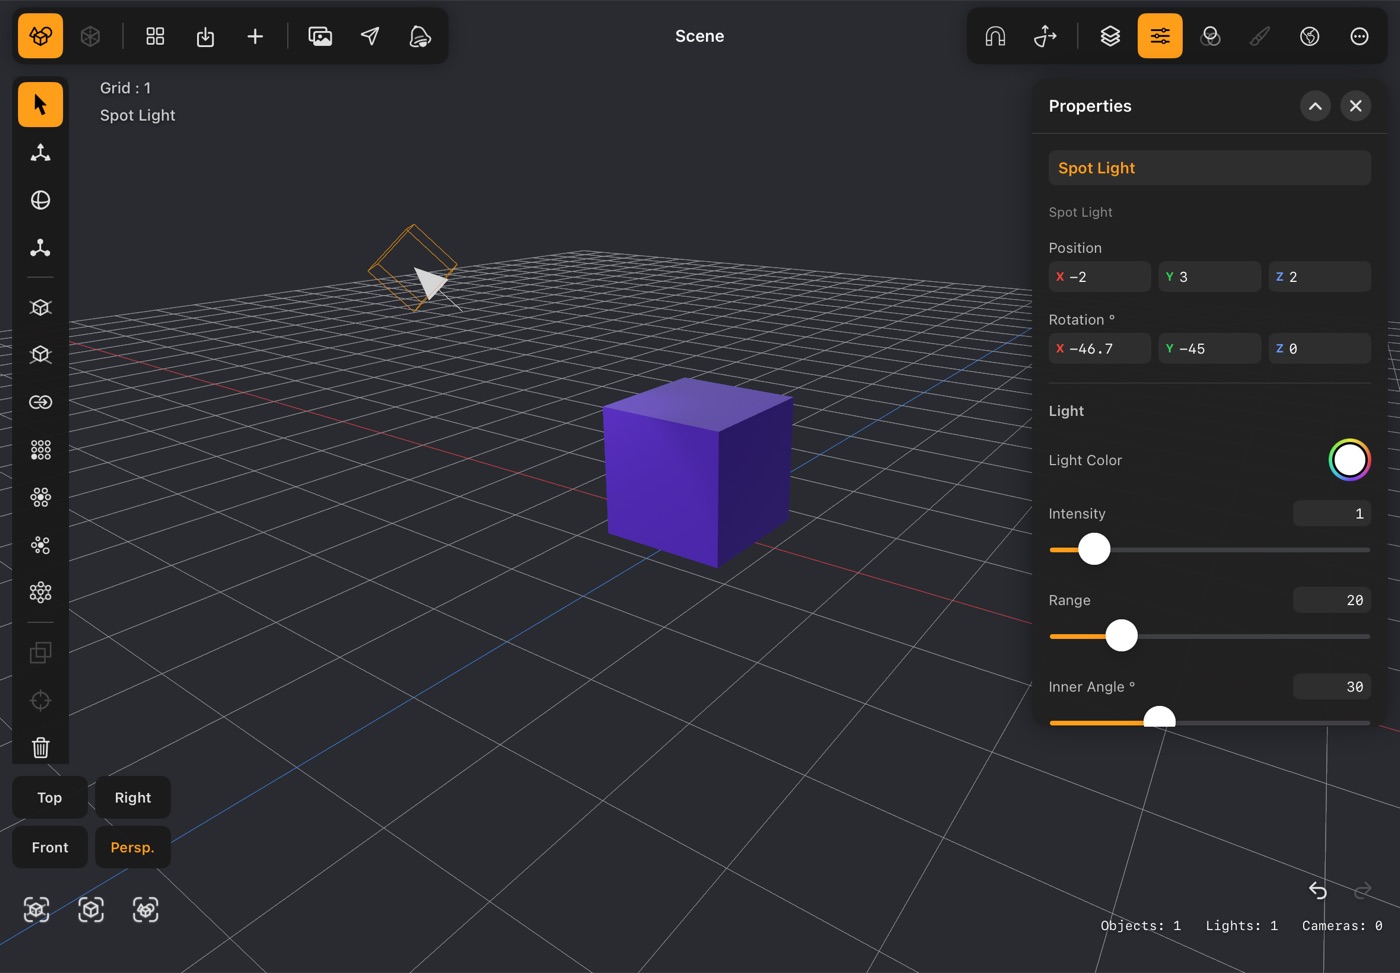Click the bell notification icon
This screenshot has height=973, width=1400.
coord(420,36)
